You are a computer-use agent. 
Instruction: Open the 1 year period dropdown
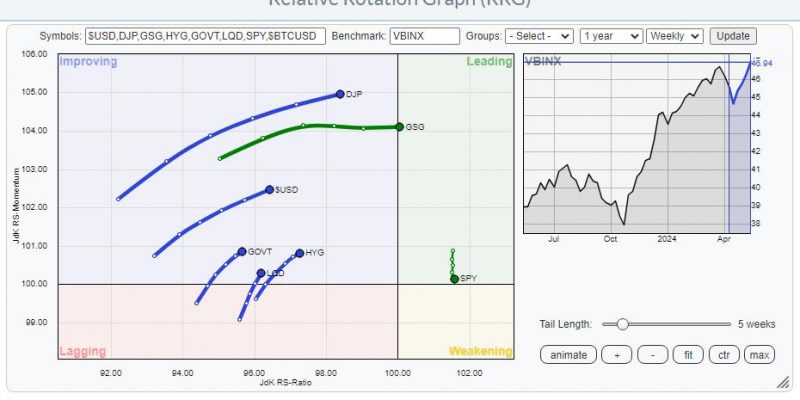pyautogui.click(x=611, y=36)
